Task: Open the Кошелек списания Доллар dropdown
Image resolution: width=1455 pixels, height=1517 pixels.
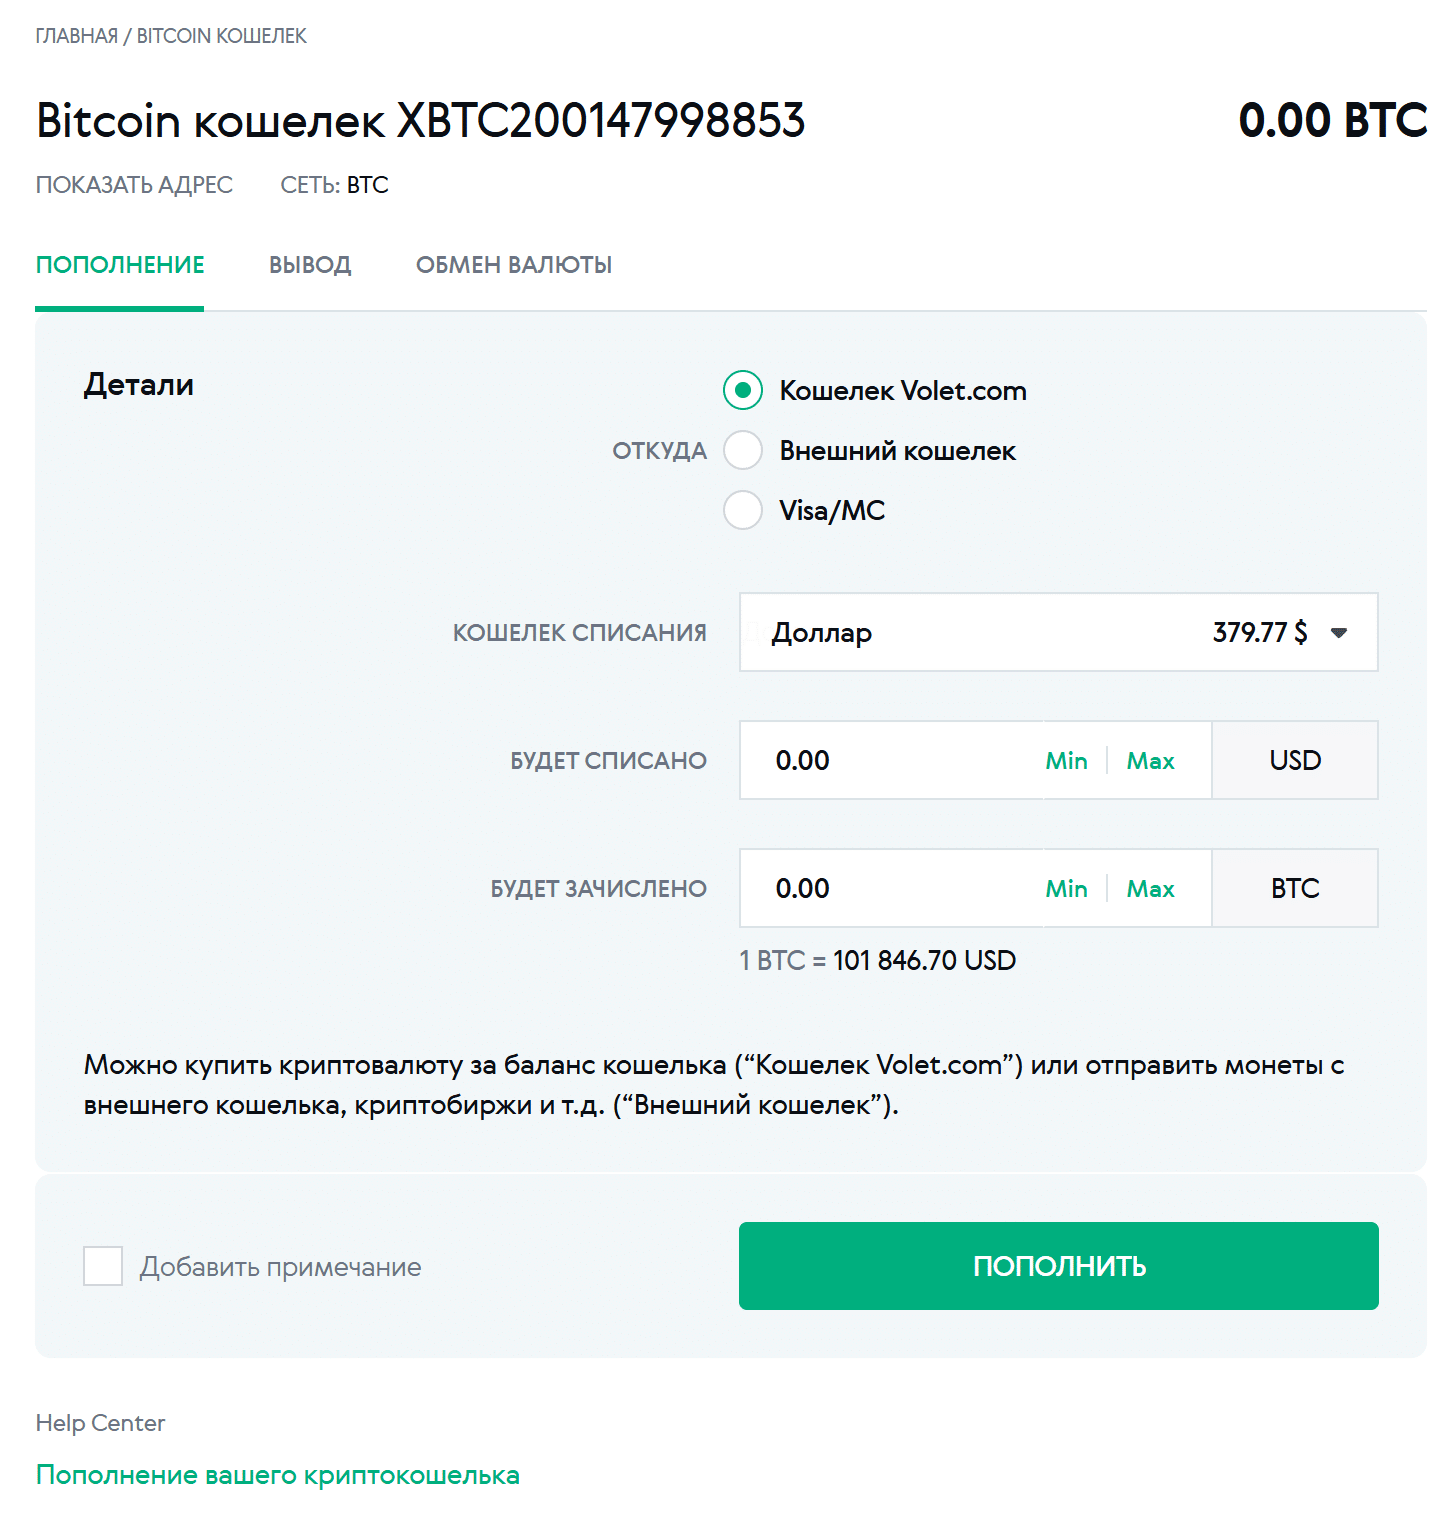Action: 1058,632
